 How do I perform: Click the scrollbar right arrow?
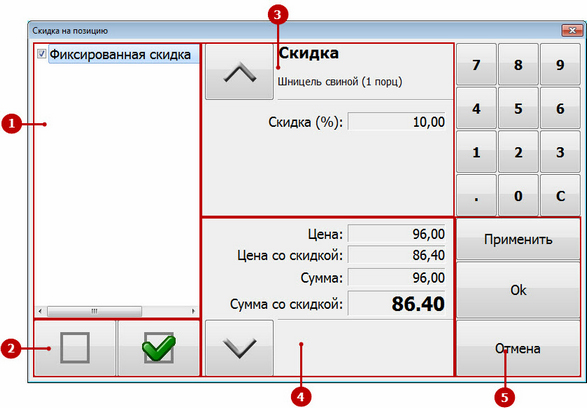(x=193, y=311)
